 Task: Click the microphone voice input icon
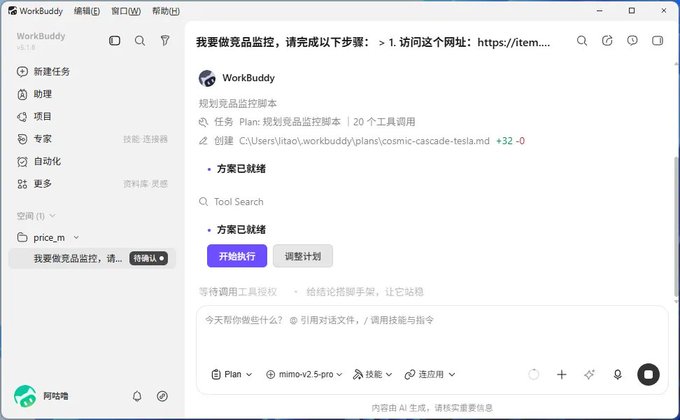(618, 374)
